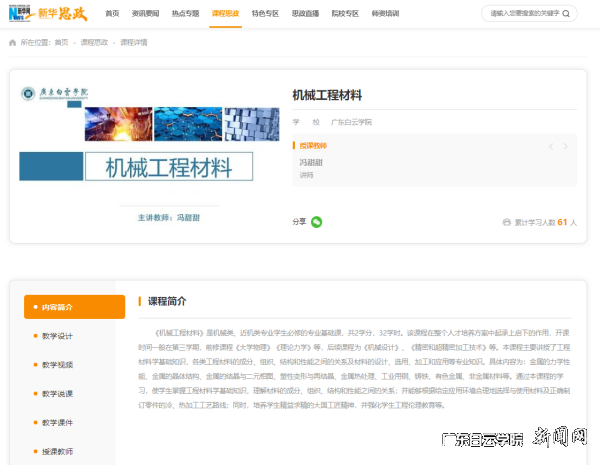The width and height of the screenshot is (600, 465).
Task: Share course via WeChat icon
Action: click(x=316, y=221)
